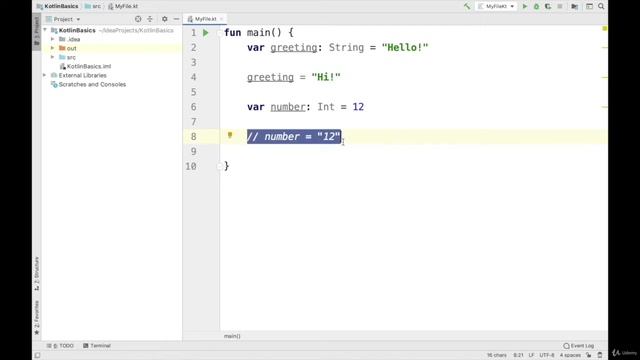Close the MyFile.kt editor tab
Screen dimensions: 640x360
coord(222,19)
